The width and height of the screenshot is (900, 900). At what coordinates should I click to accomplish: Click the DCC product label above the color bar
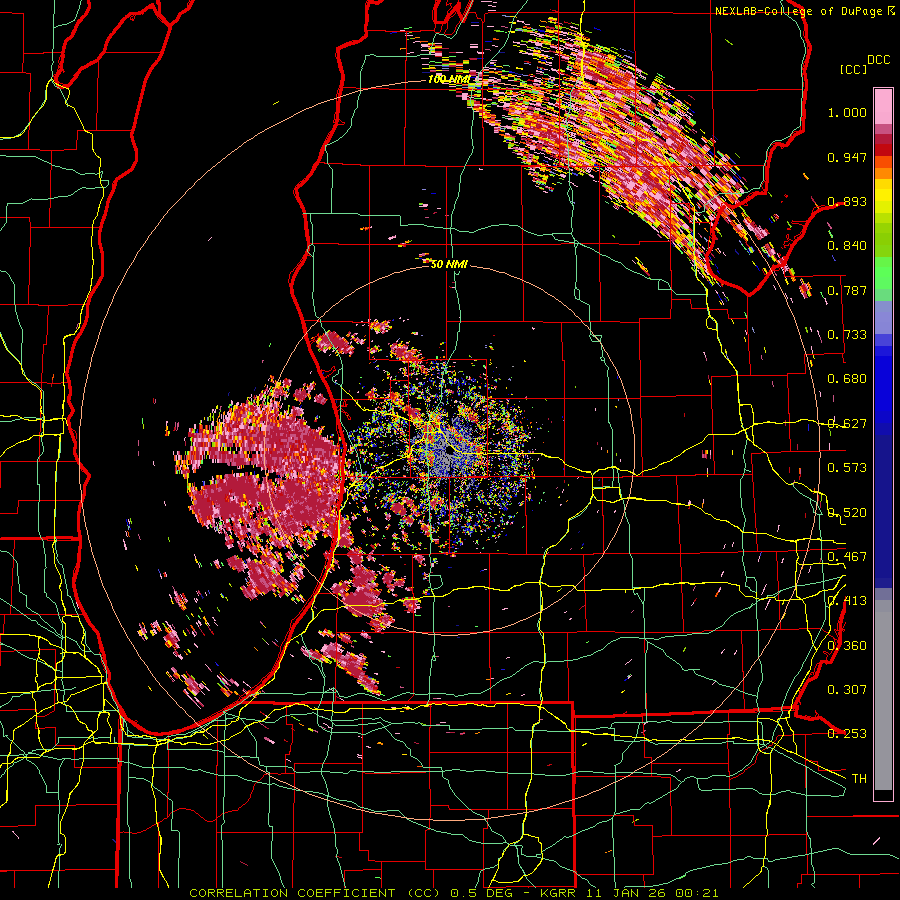(x=878, y=60)
